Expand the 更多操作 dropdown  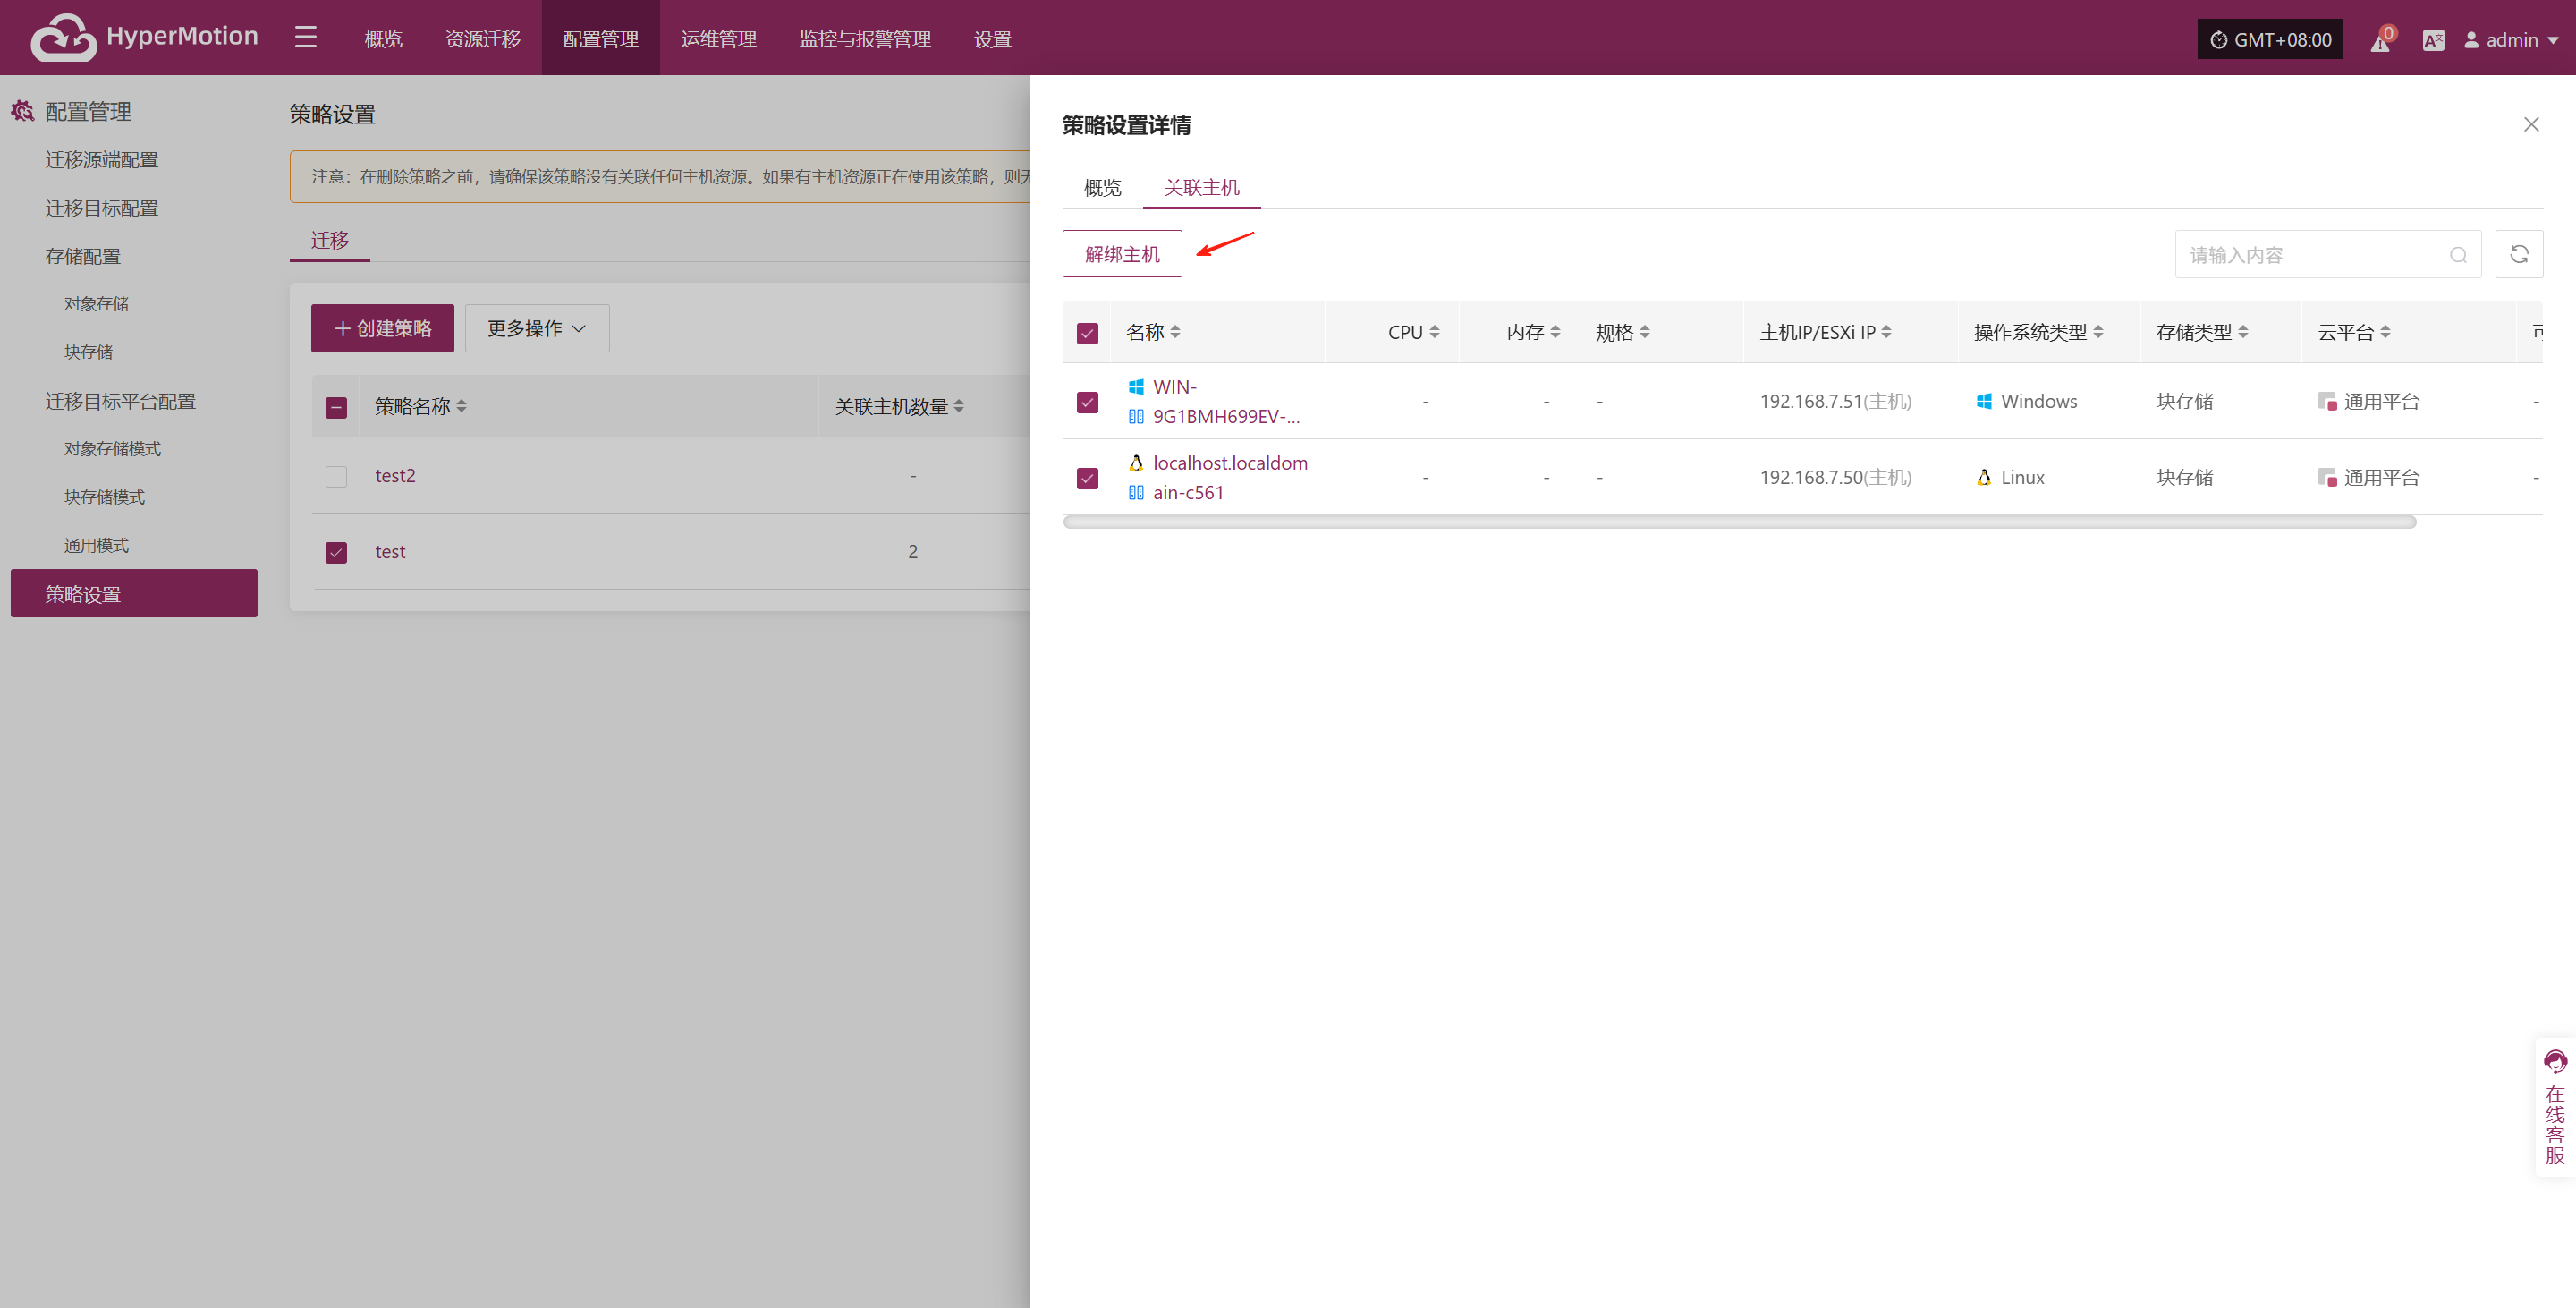pos(537,329)
